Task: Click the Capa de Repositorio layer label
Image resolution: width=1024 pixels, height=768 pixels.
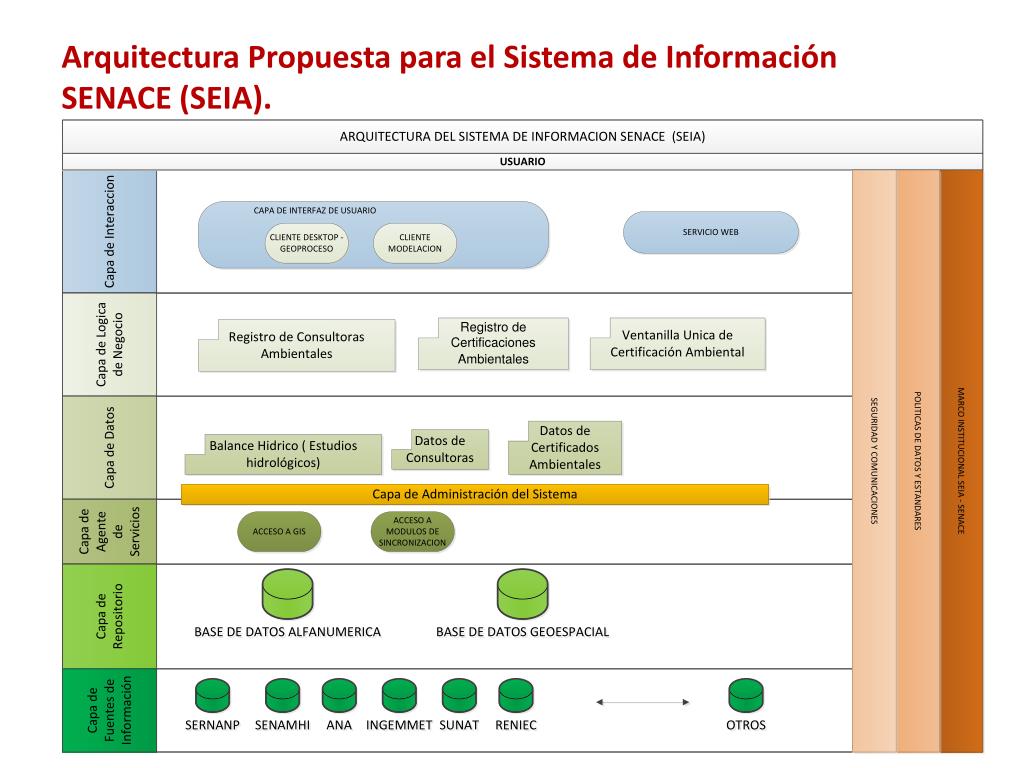Action: click(x=110, y=616)
